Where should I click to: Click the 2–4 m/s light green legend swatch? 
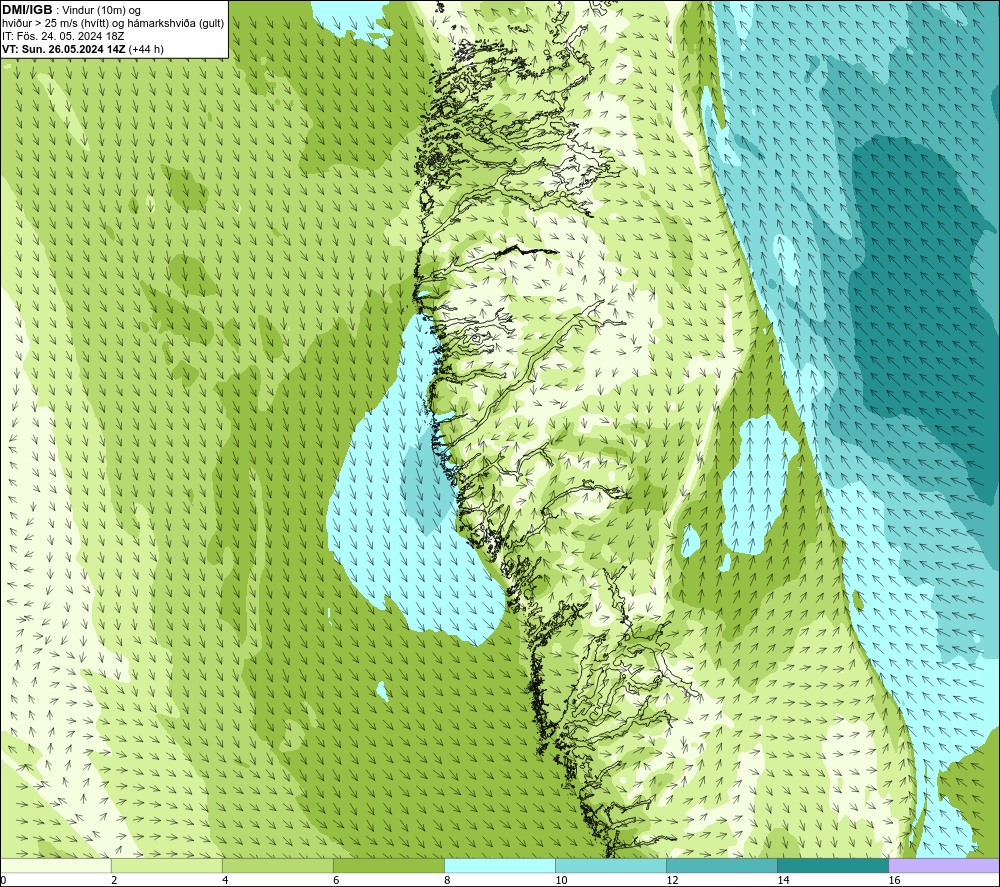(x=166, y=865)
